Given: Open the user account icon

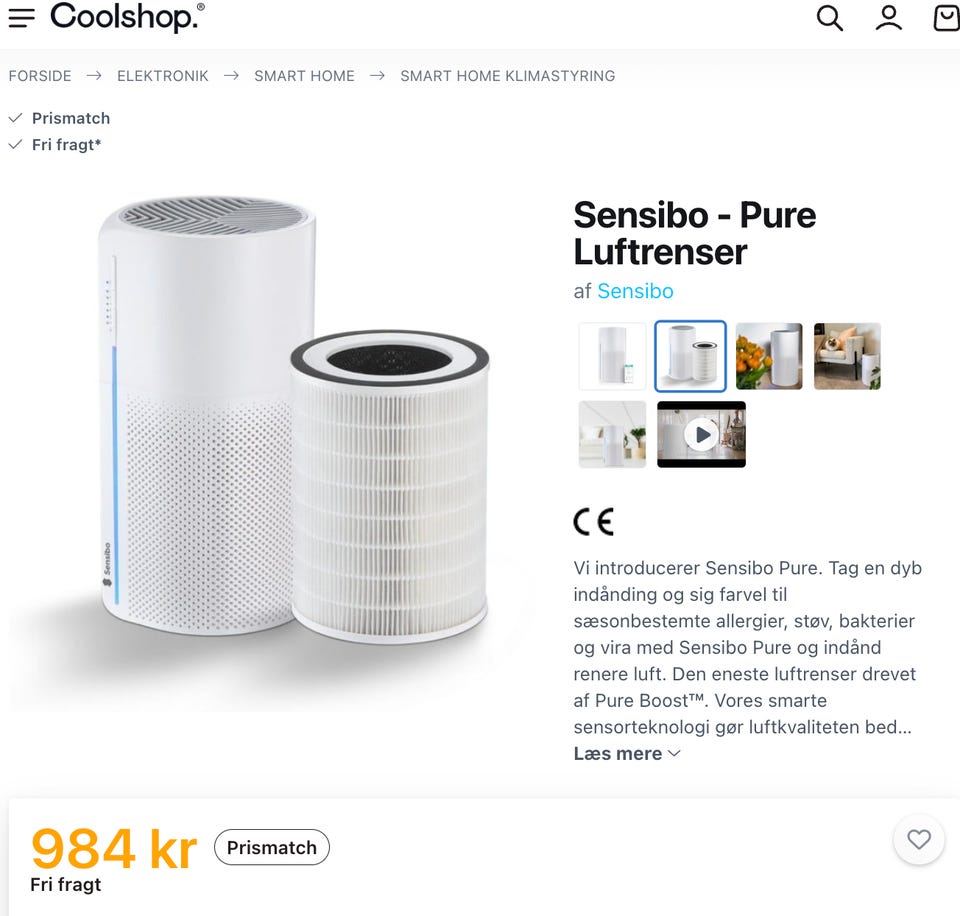Looking at the screenshot, I should [888, 18].
